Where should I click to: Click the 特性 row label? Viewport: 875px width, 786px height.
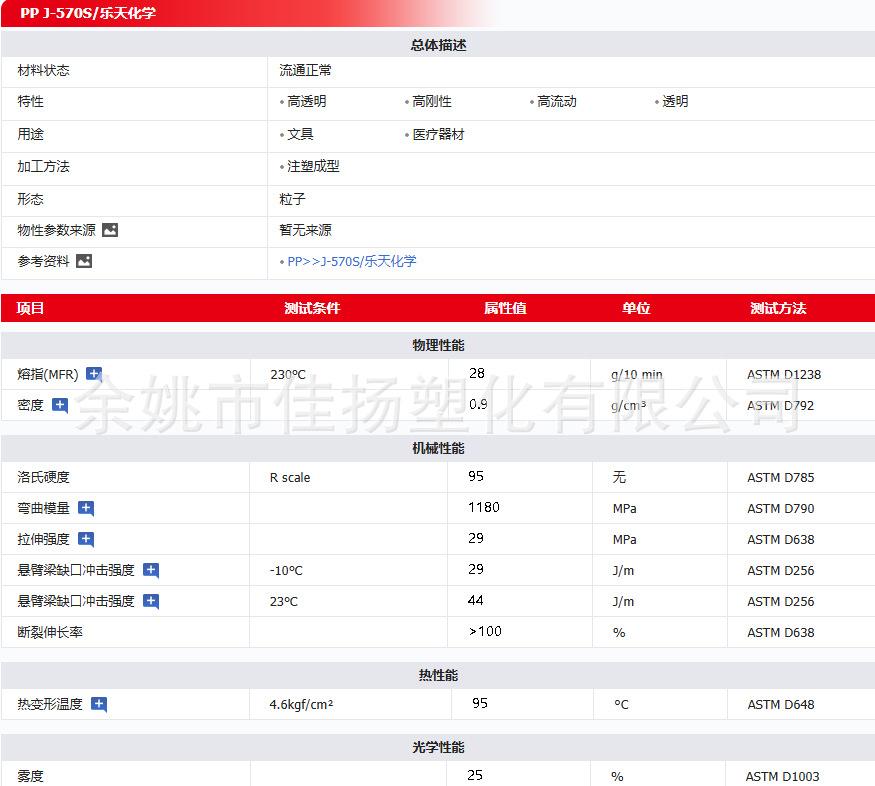point(30,102)
